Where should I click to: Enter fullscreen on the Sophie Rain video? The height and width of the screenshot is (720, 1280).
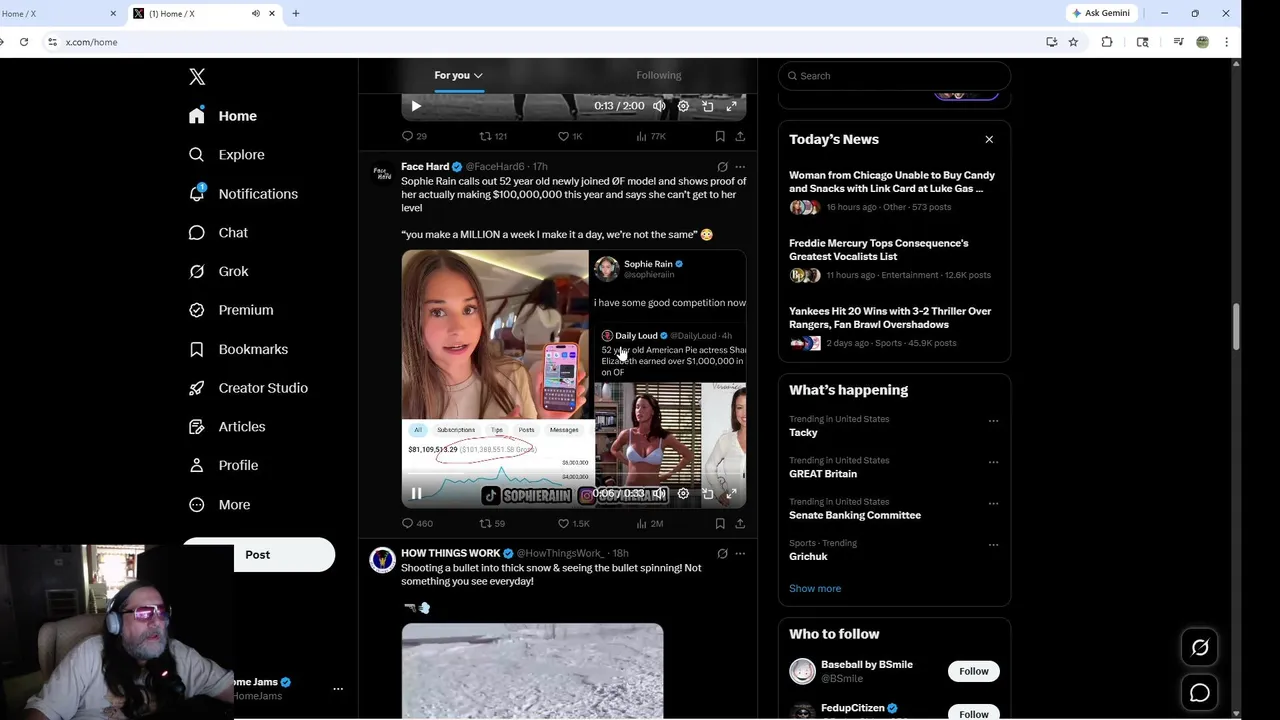[x=732, y=493]
